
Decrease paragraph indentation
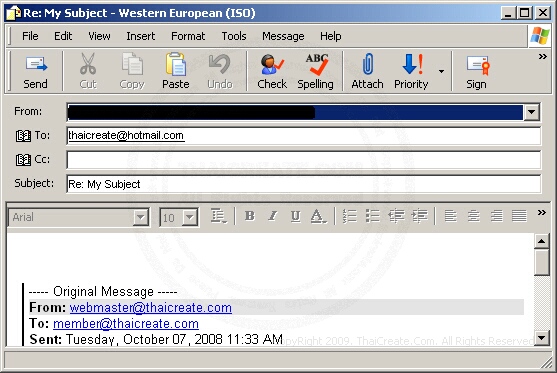(x=396, y=216)
